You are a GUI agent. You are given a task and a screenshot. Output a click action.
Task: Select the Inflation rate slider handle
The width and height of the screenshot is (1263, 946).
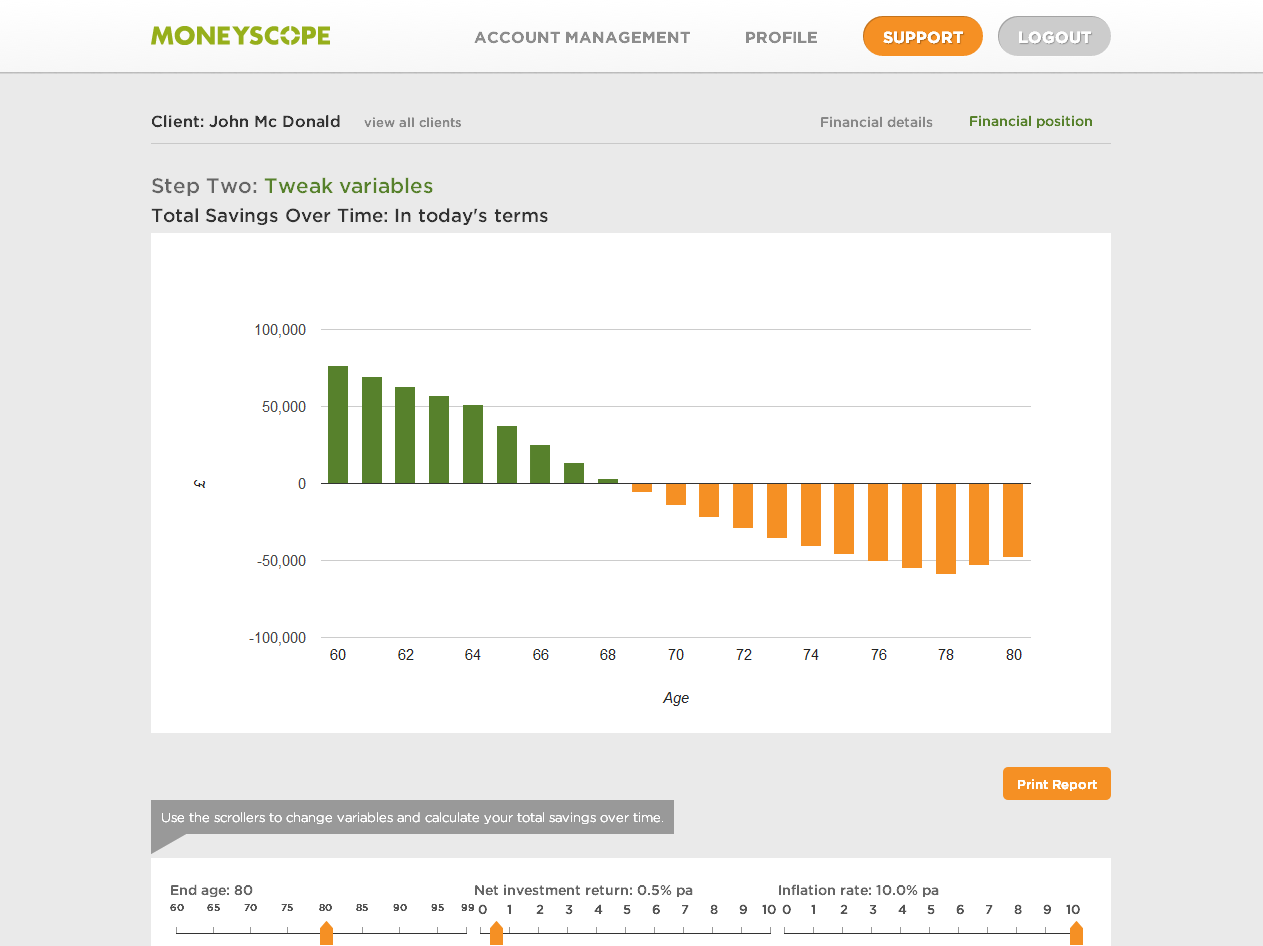pos(1076,934)
